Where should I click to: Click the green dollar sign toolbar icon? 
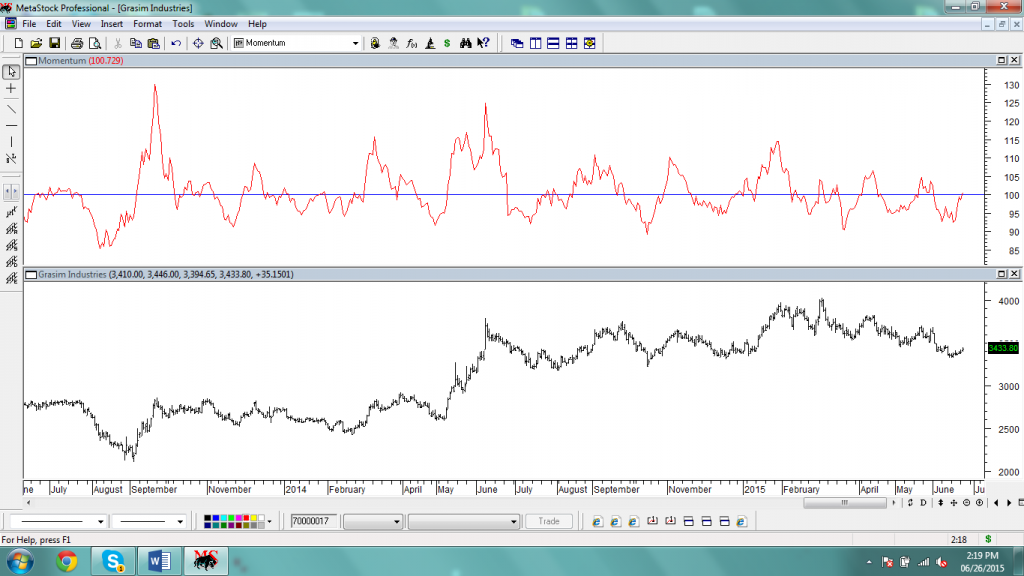click(447, 43)
